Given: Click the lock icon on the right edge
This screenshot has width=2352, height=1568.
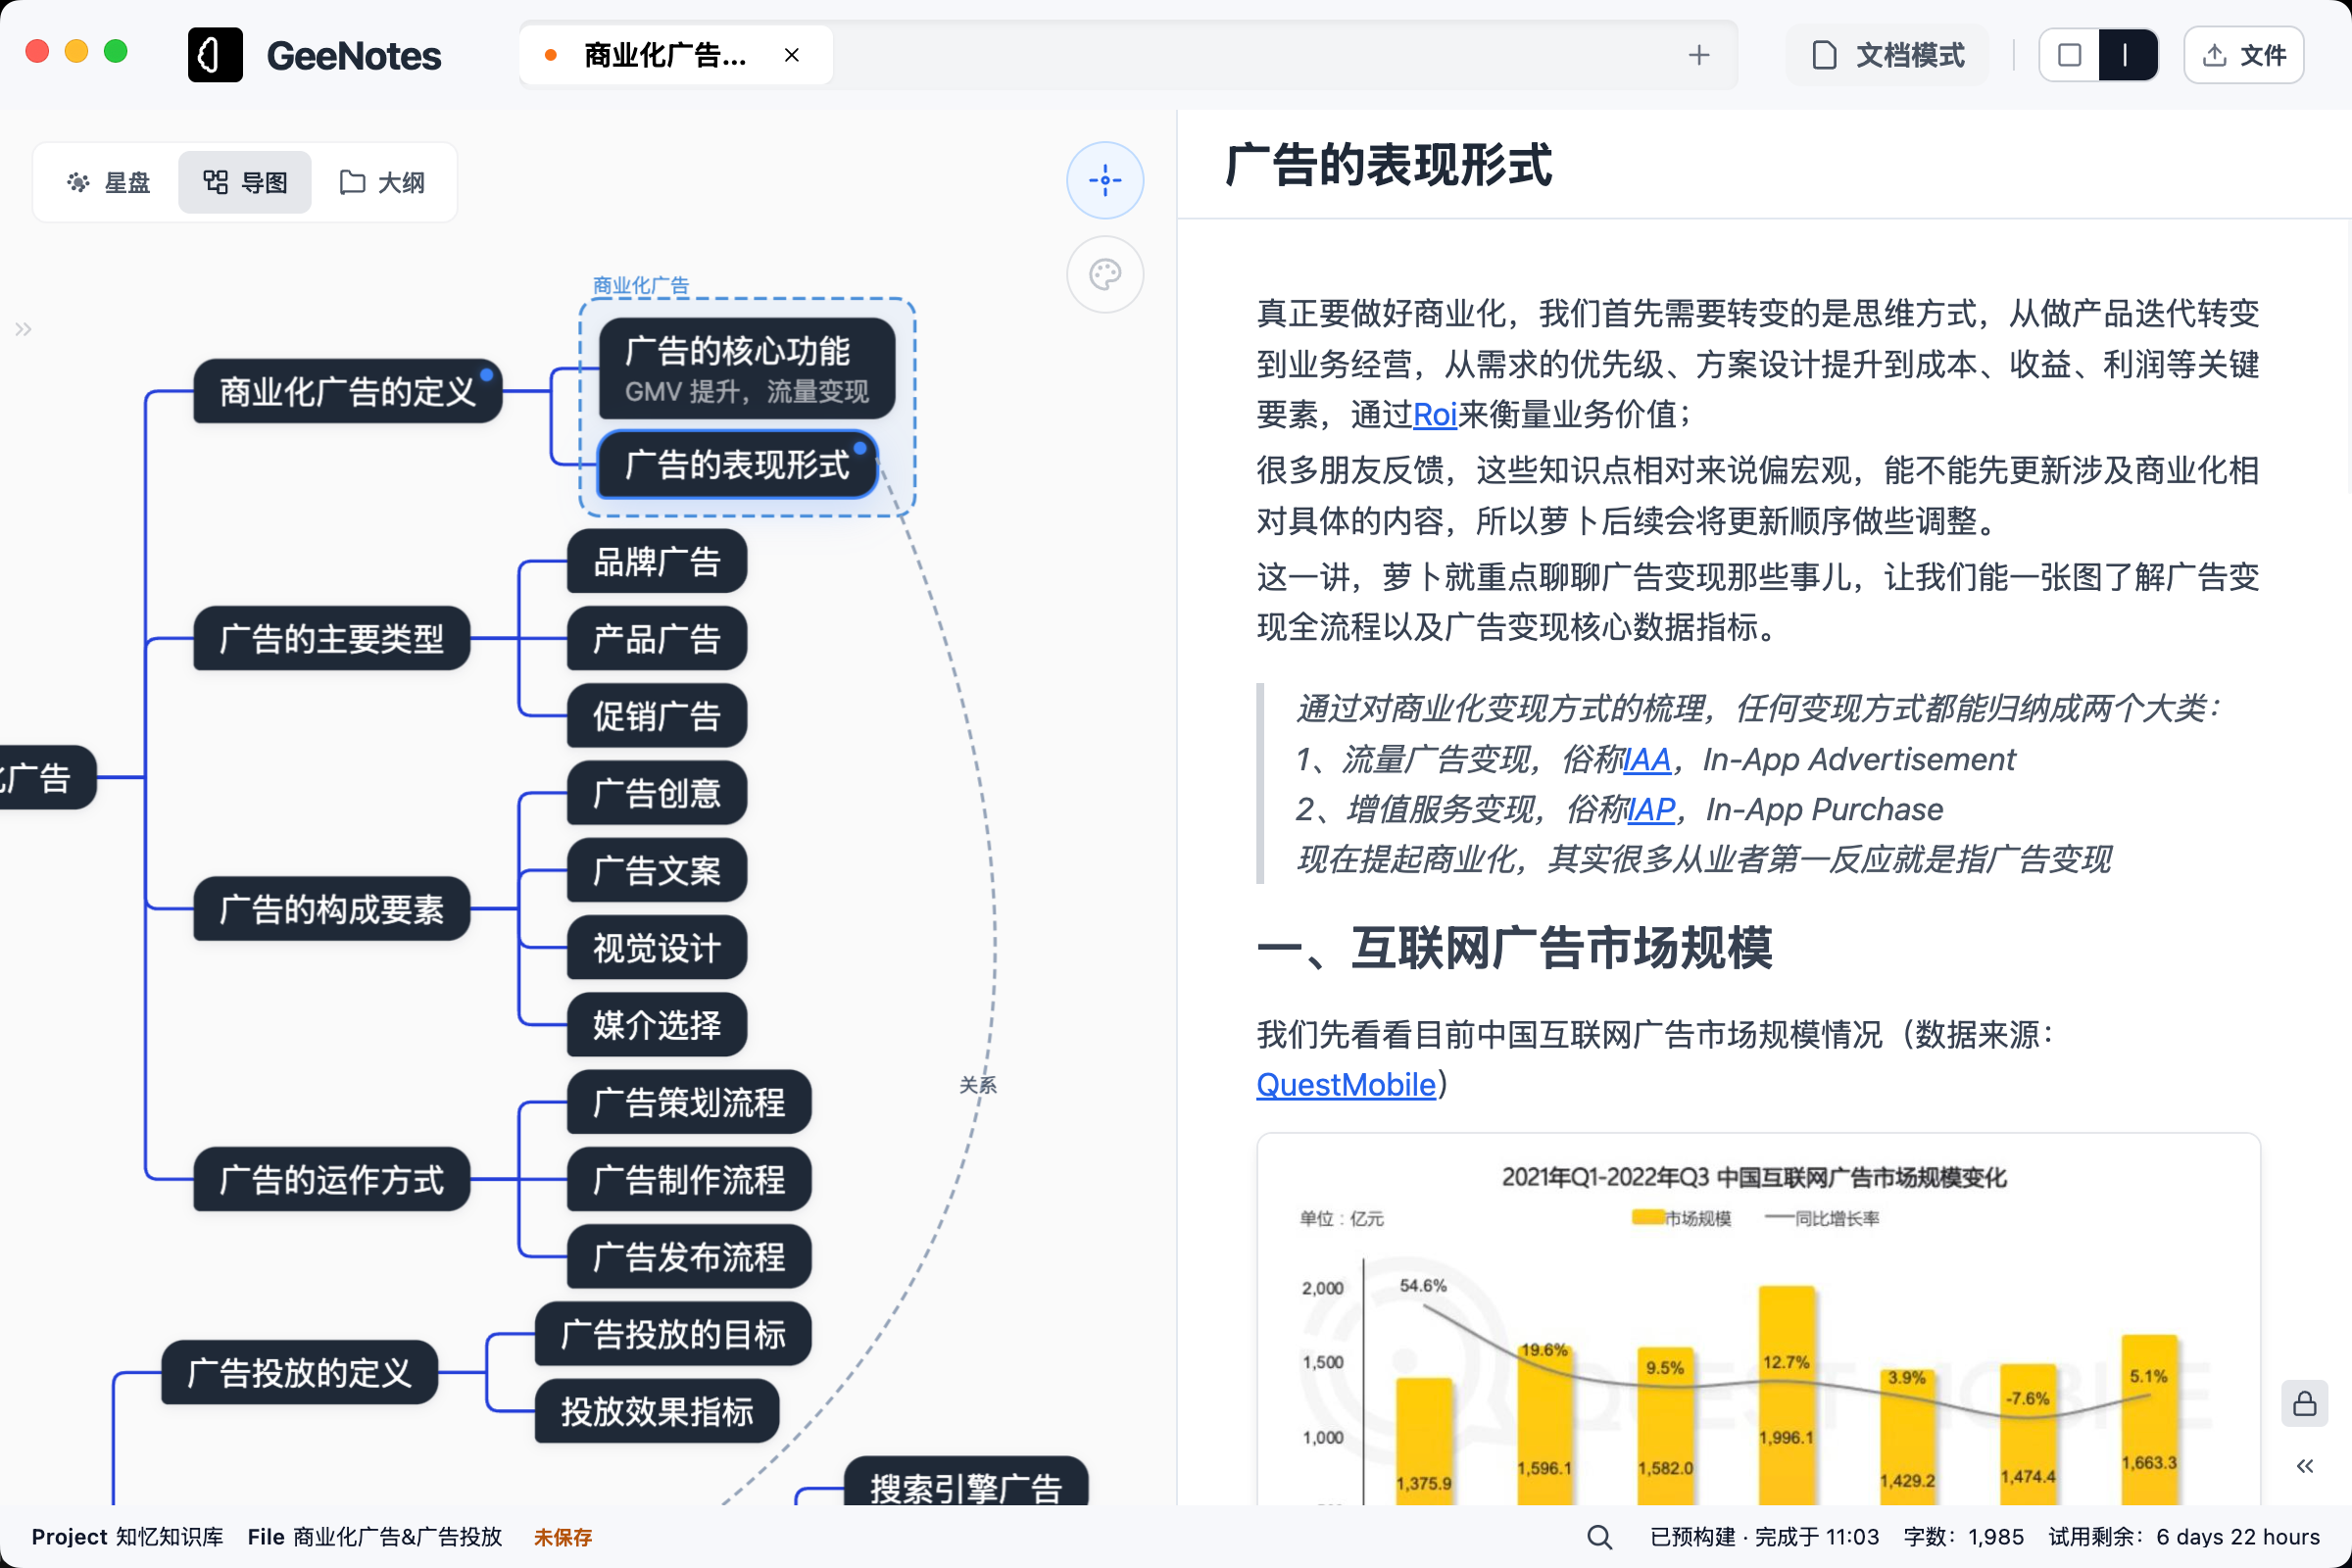Looking at the screenshot, I should (2306, 1404).
